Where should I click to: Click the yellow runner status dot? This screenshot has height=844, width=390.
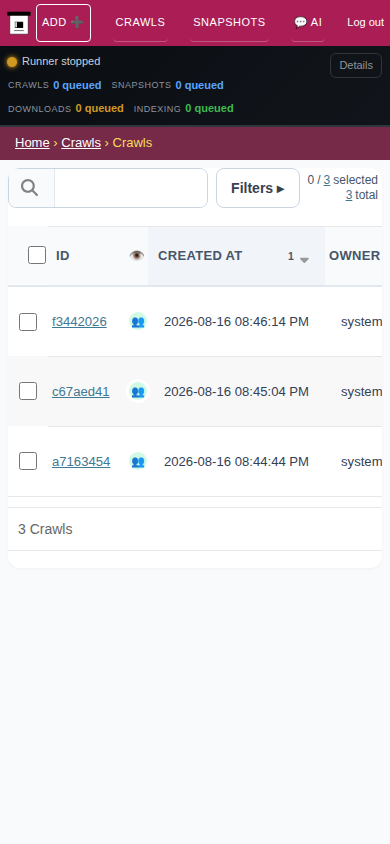pos(12,62)
